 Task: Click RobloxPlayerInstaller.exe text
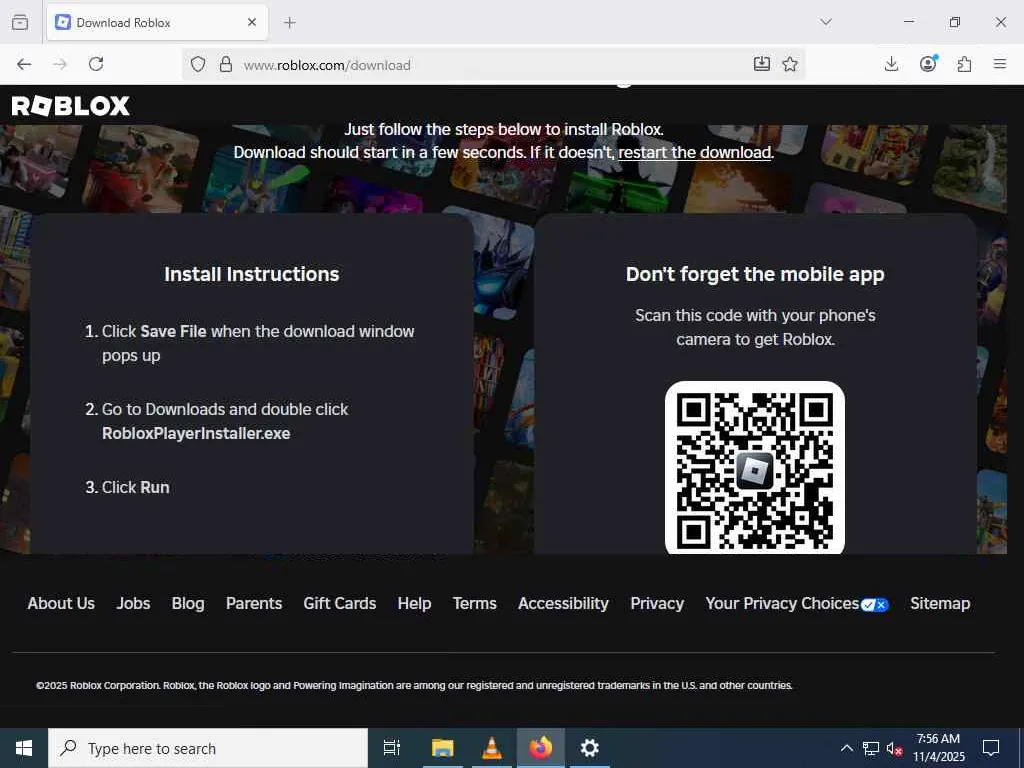196,434
